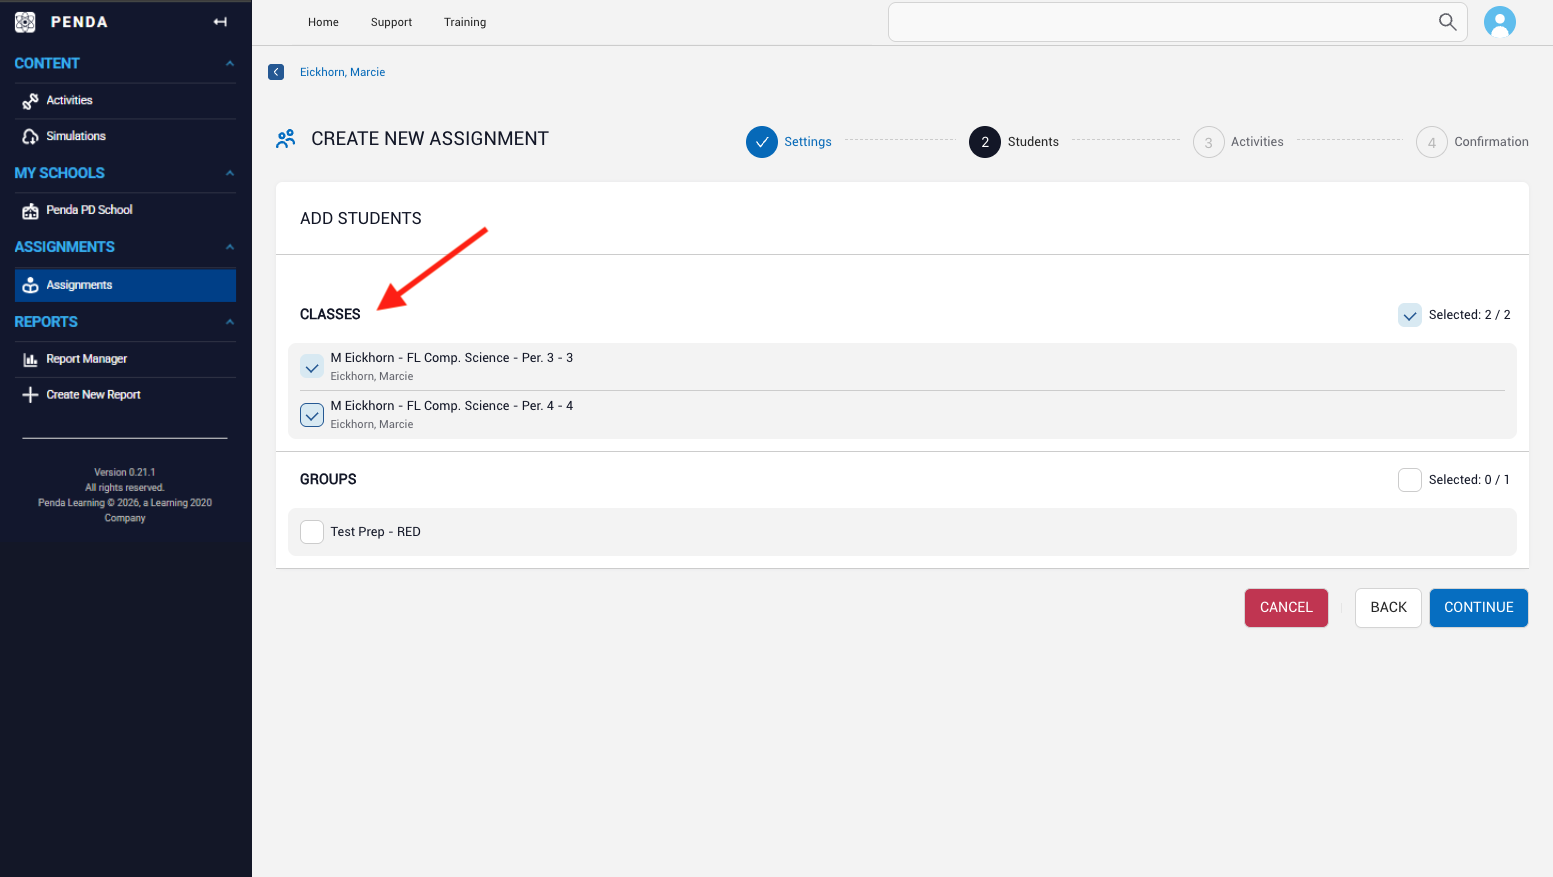Click the Version 0.21.1 text
The width and height of the screenshot is (1553, 877).
pos(125,472)
